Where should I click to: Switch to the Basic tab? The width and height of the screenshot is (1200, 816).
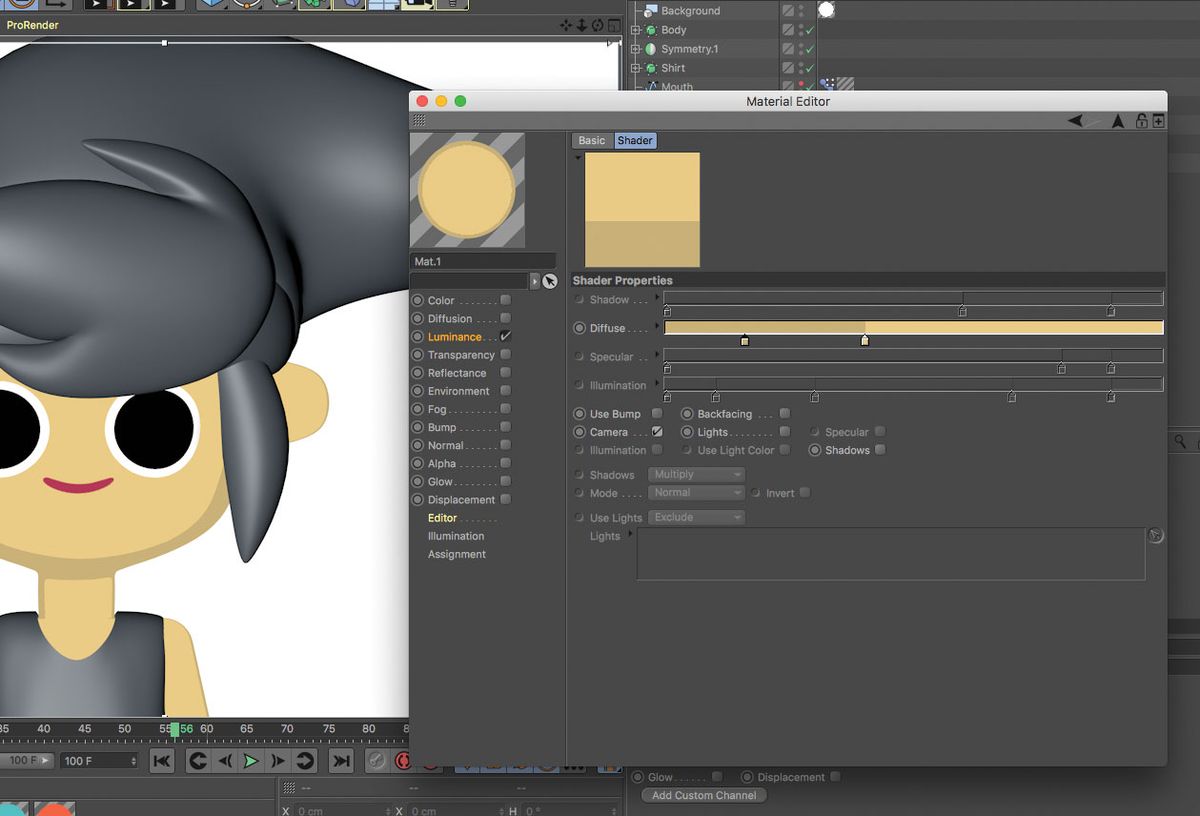click(x=590, y=140)
